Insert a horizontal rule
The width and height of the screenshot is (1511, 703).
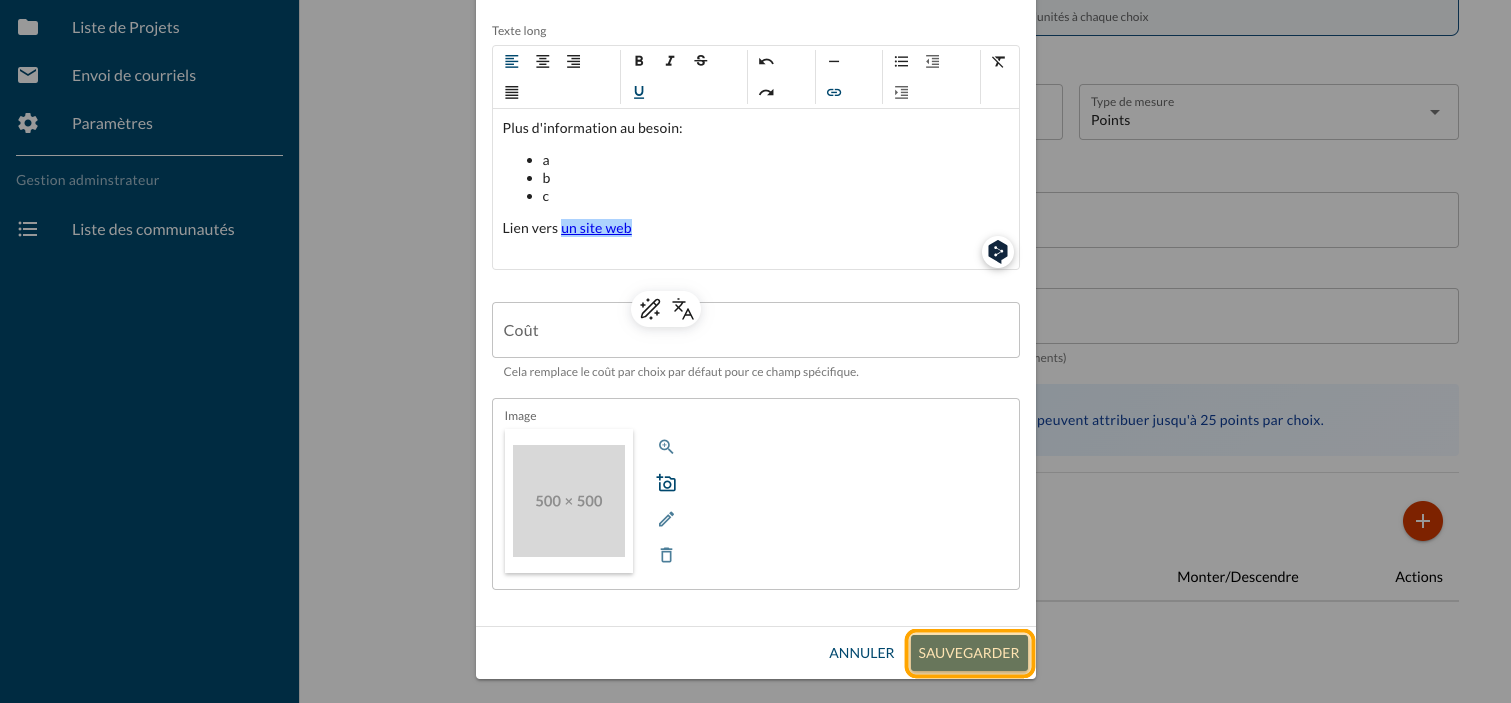[x=834, y=61]
